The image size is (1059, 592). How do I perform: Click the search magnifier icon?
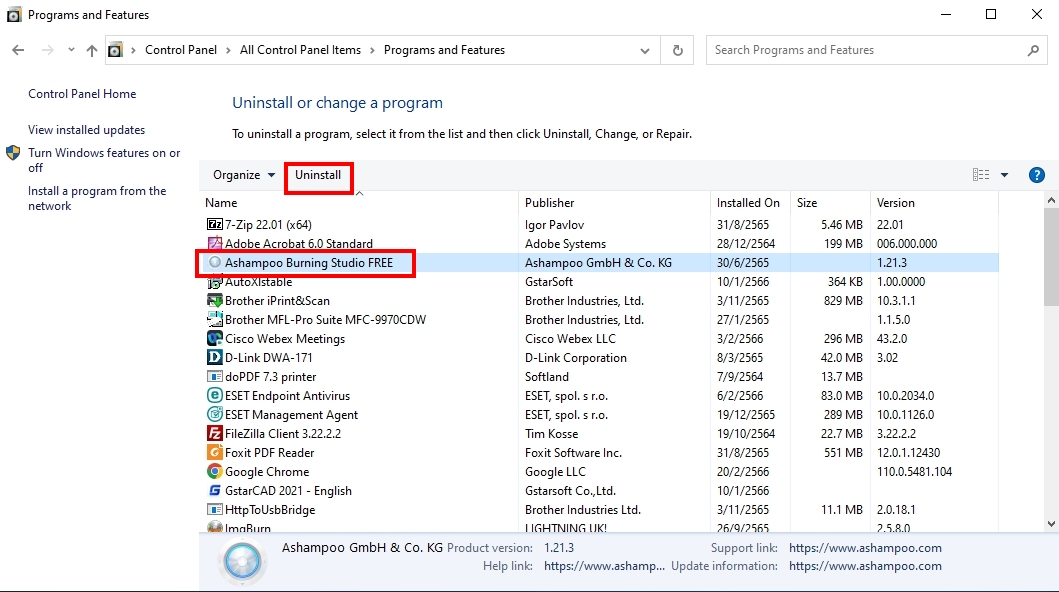click(x=1033, y=50)
